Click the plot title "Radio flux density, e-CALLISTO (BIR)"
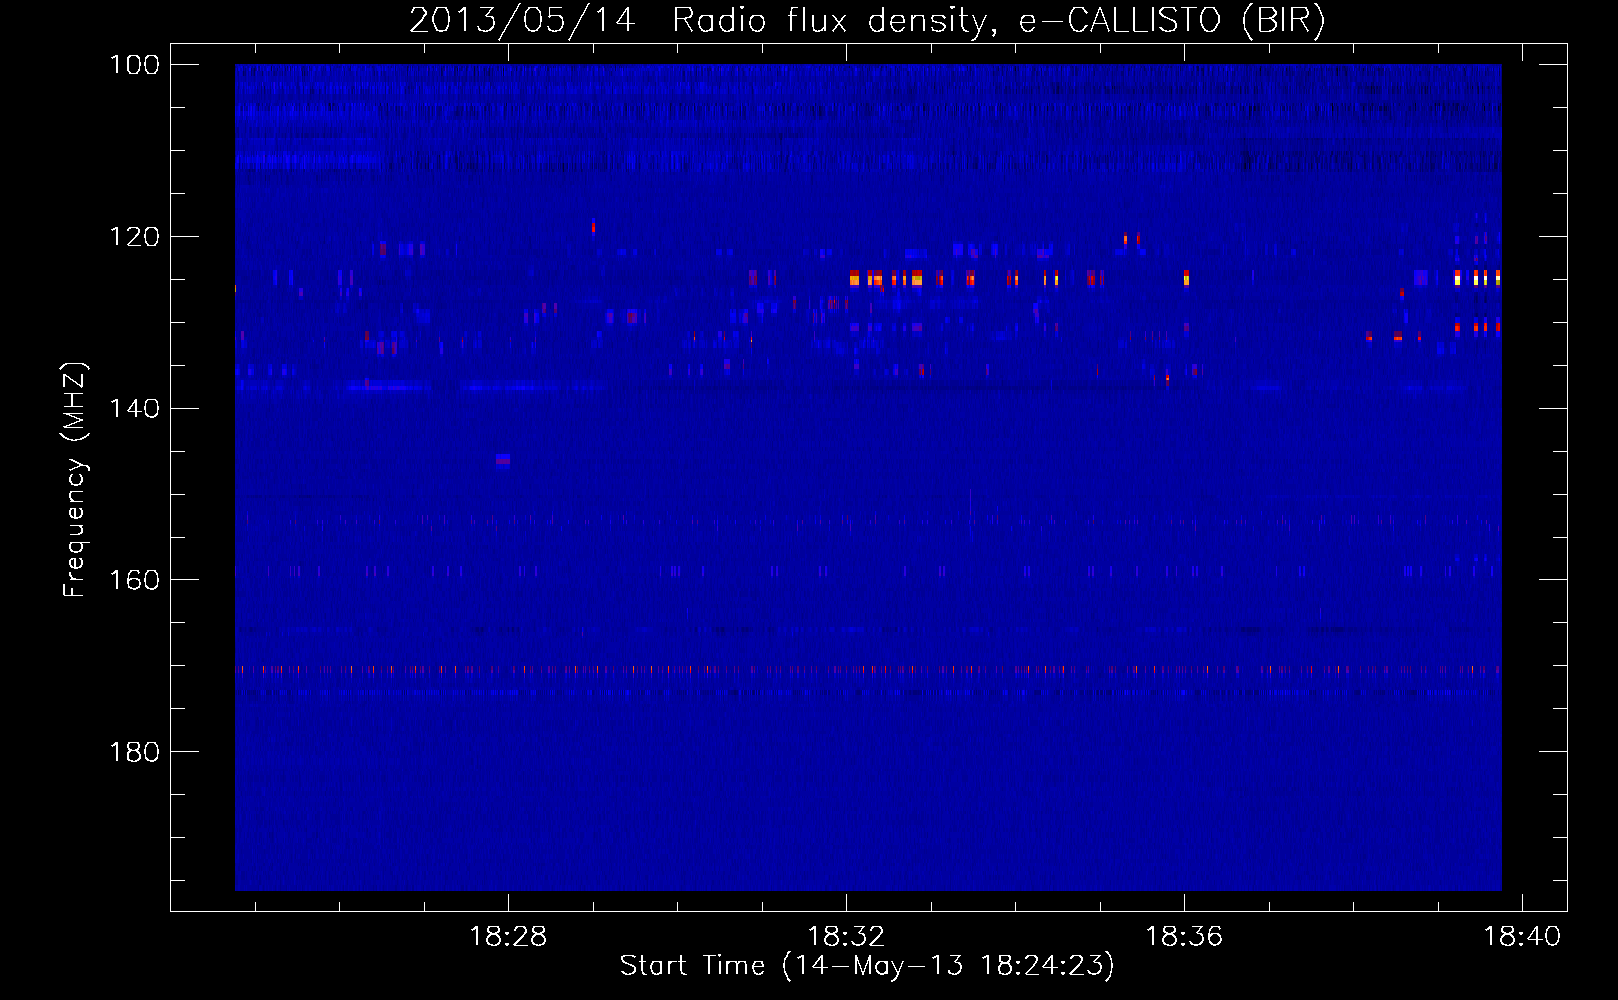Screen dimensions: 1618x1000 point(998,20)
